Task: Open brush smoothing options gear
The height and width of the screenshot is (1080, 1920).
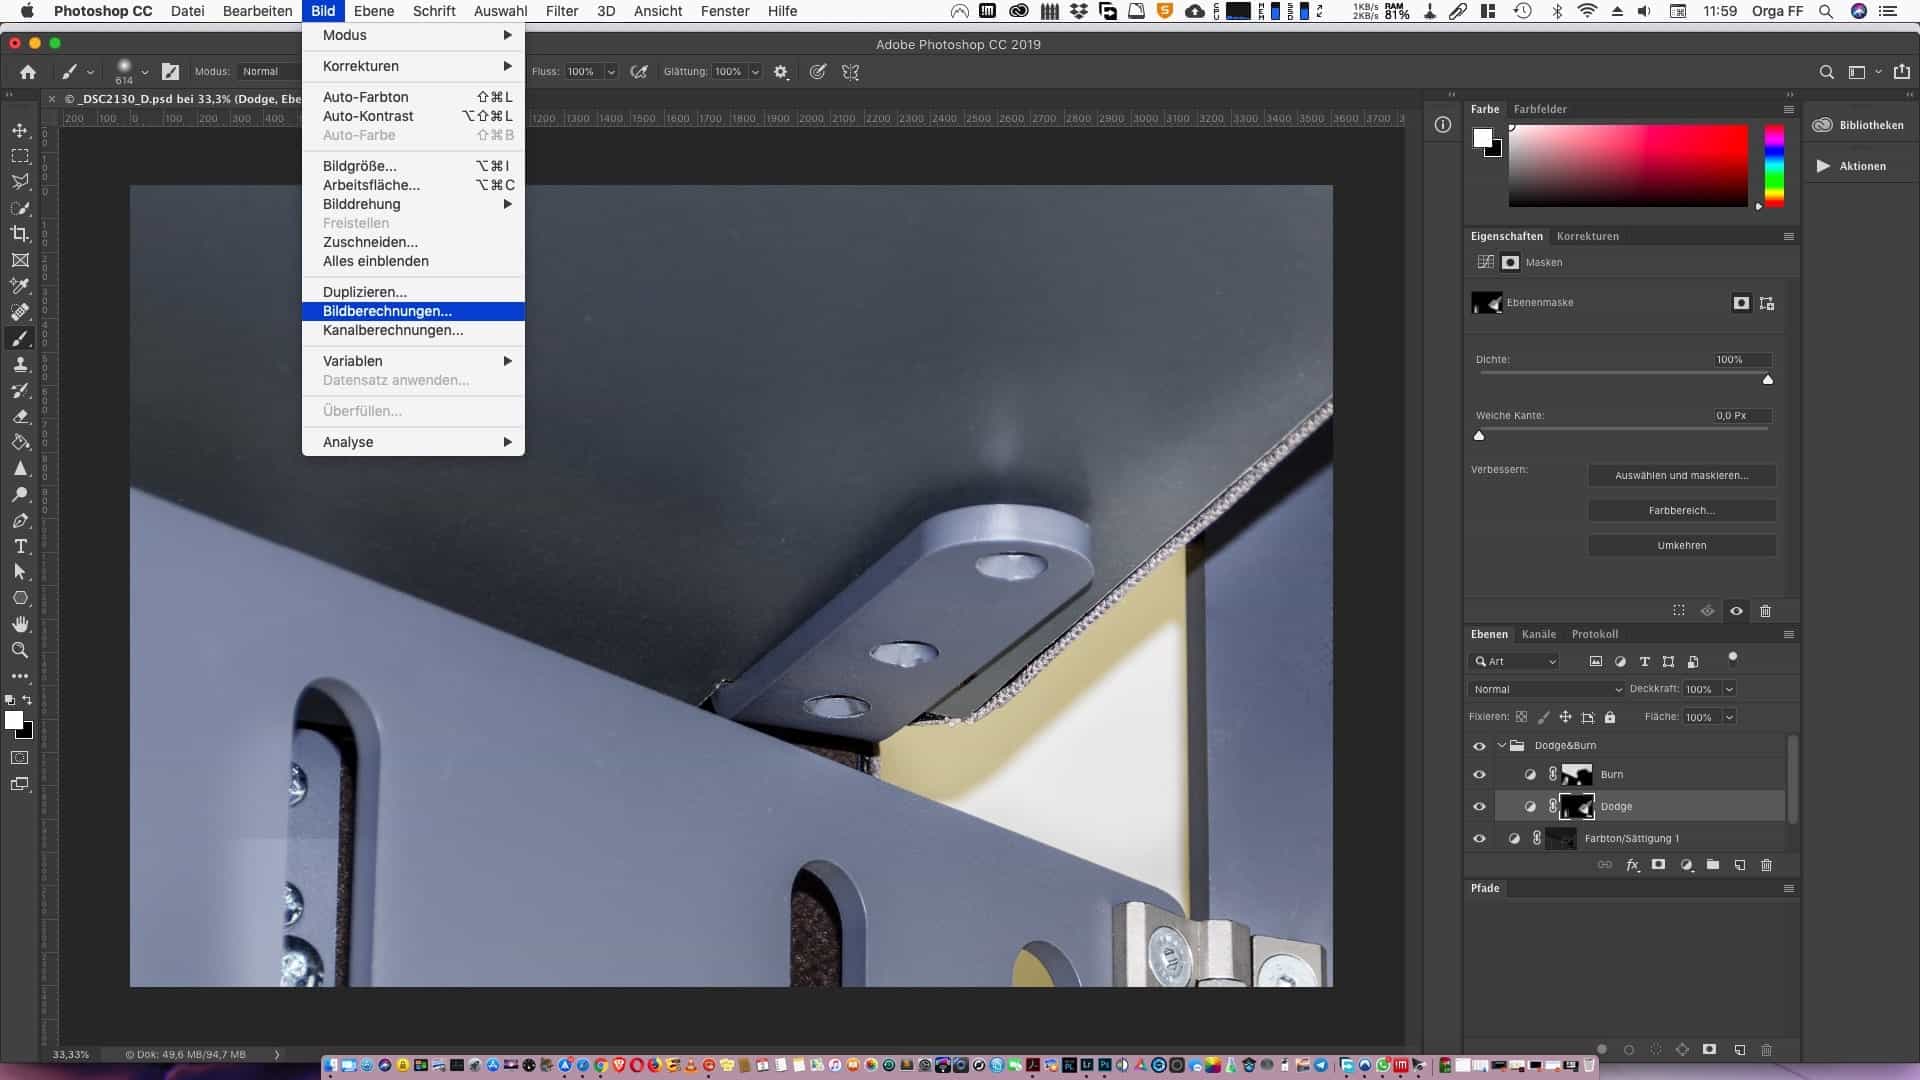Action: point(781,72)
